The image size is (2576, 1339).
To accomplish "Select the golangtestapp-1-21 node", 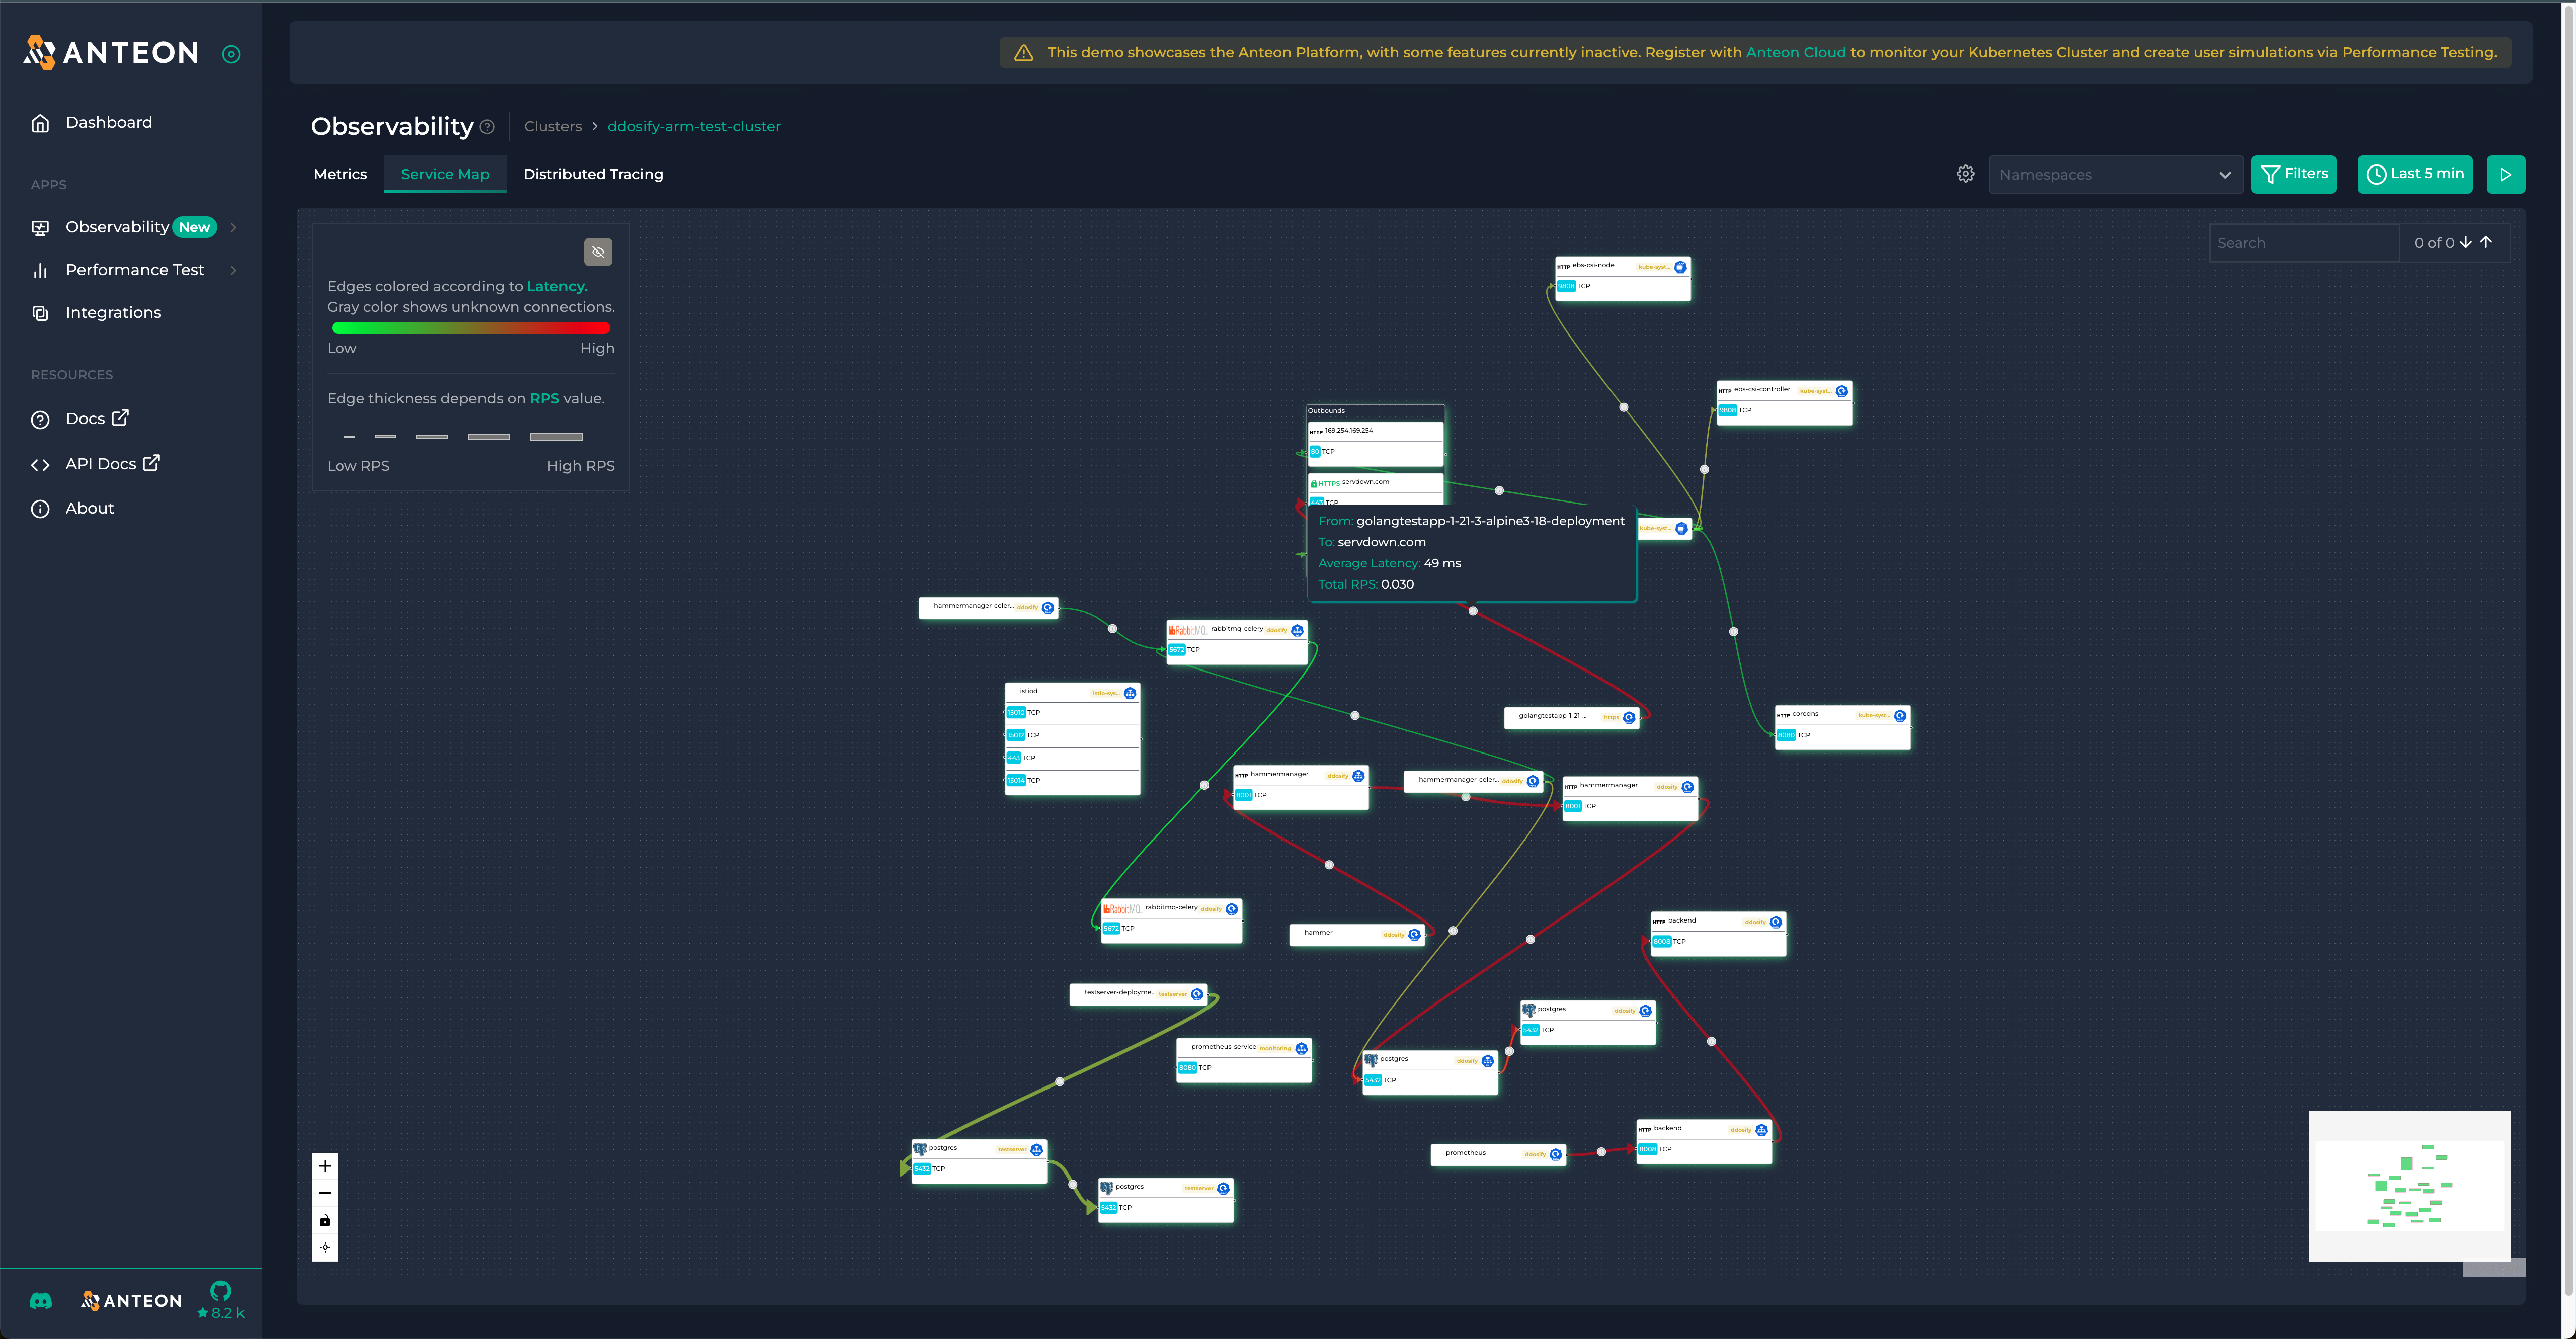I will point(1571,717).
